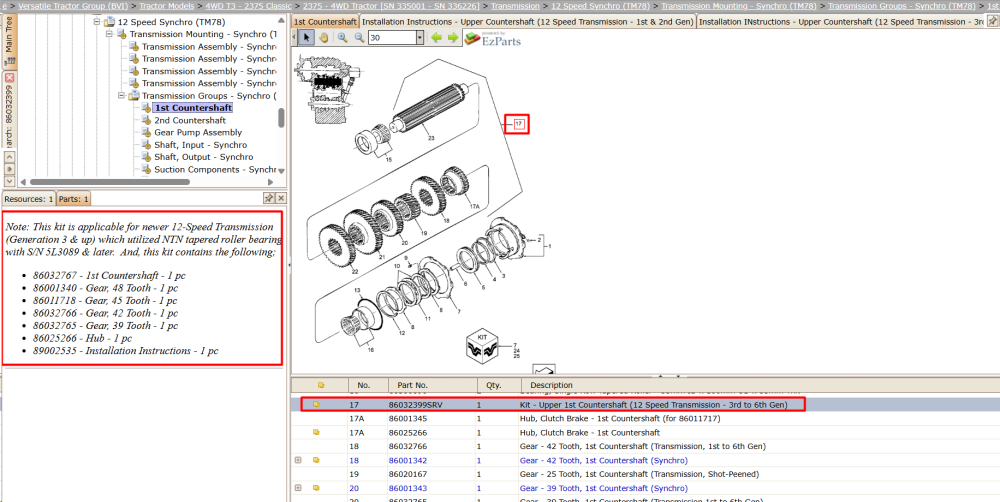Open Versatile Tractor Group (BVI) breadcrumb

coord(73,6)
